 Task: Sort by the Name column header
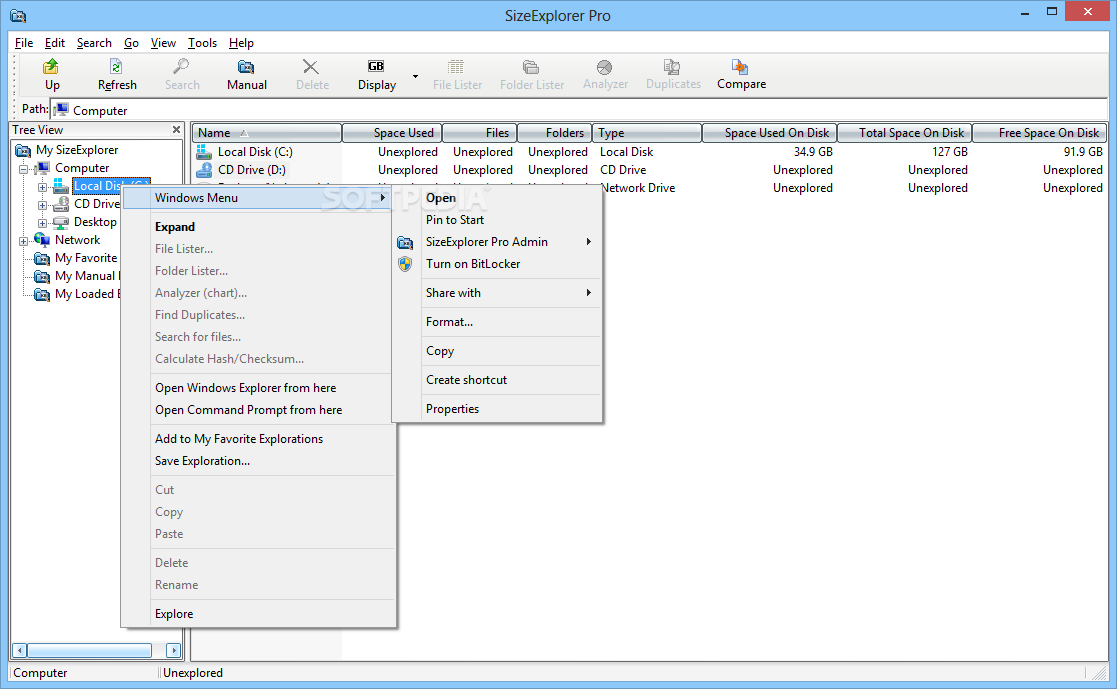[x=266, y=133]
